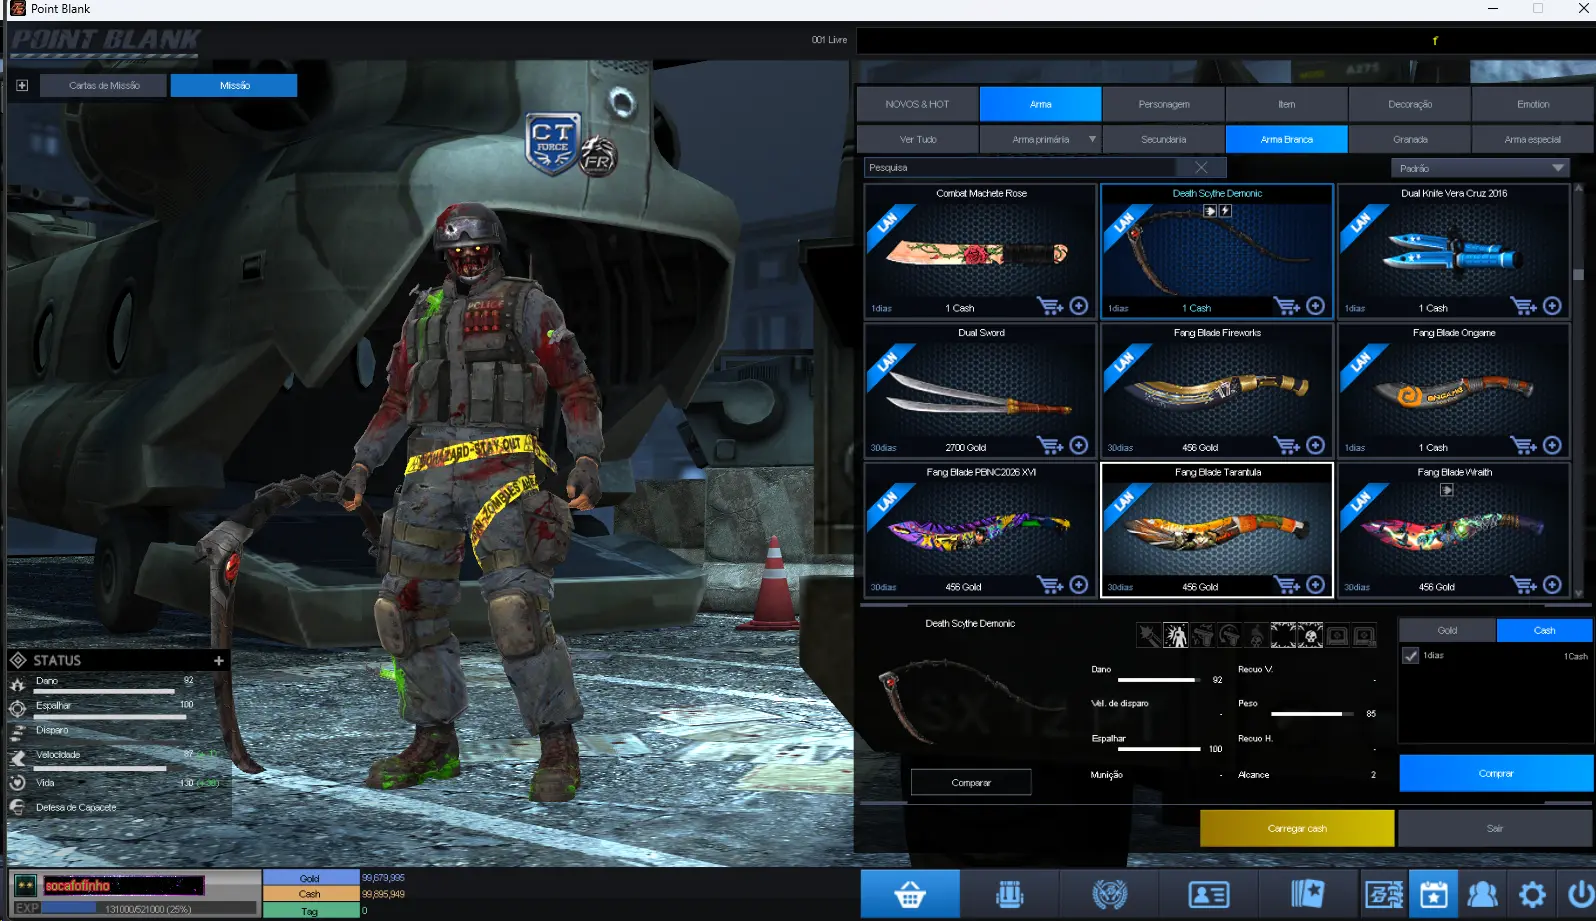
Task: Click the Dano stat bar in weapon details
Action: point(1159,680)
